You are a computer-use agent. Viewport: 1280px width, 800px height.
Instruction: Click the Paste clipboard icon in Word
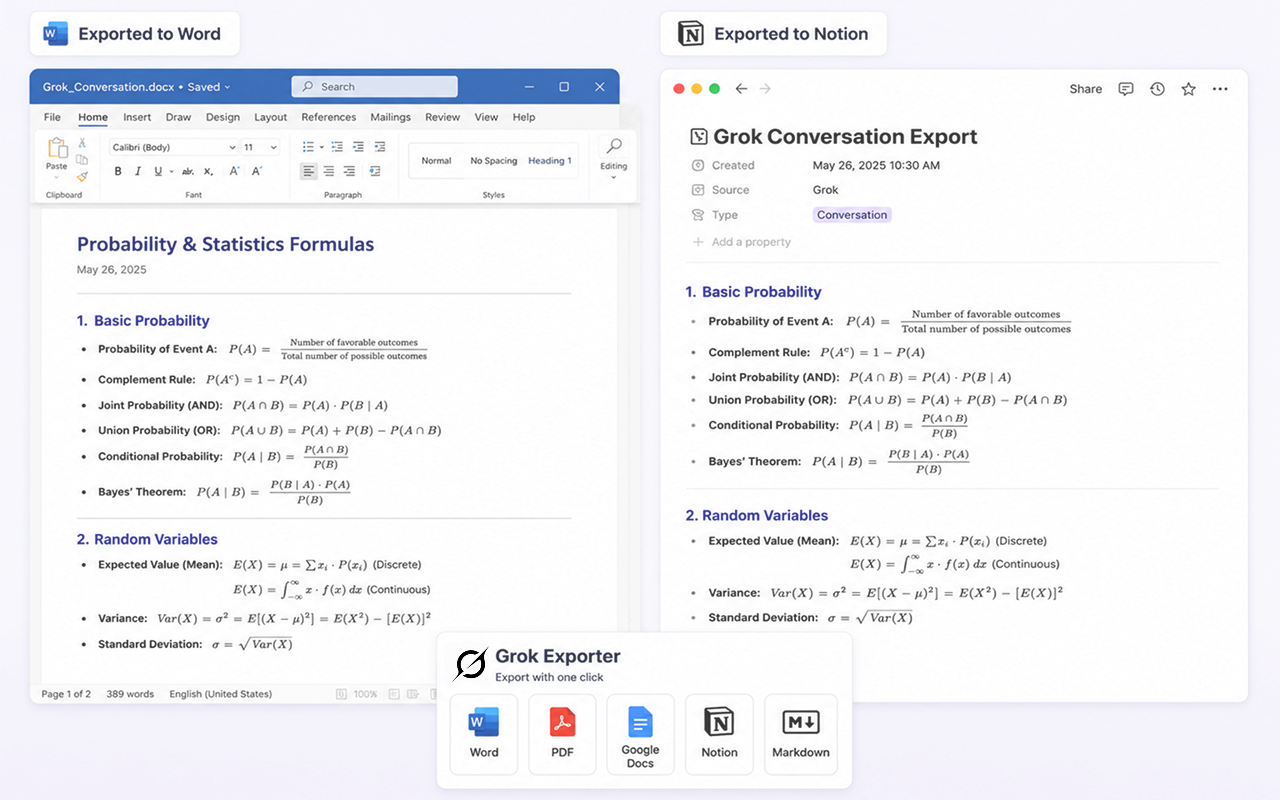58,148
